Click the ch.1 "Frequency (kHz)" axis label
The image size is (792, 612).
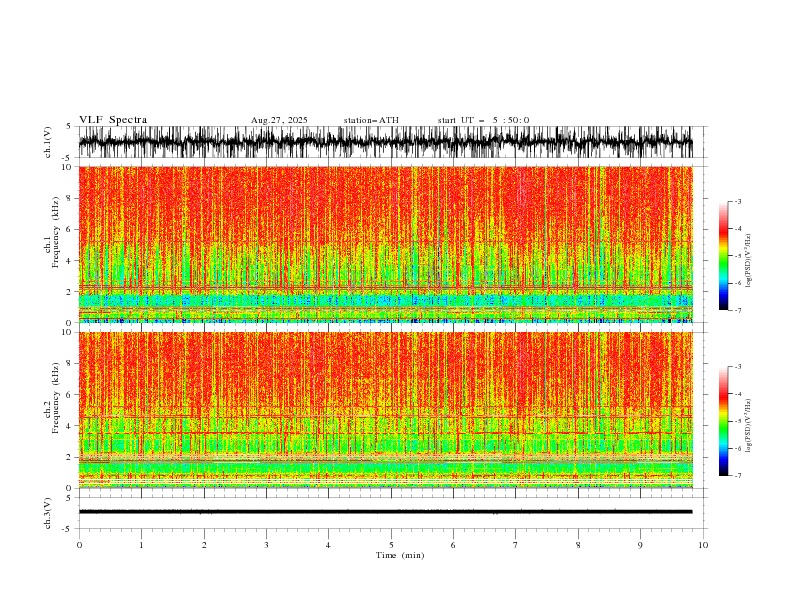coord(56,232)
